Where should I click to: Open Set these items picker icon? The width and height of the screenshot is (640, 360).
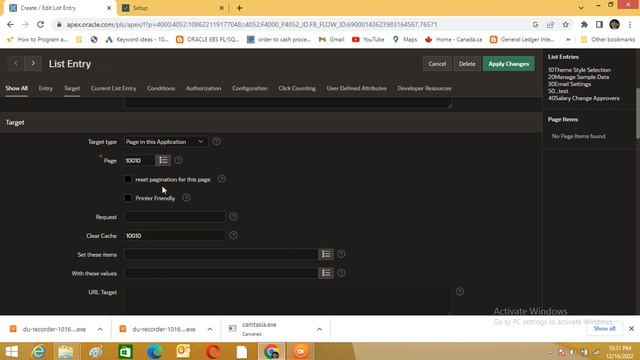(x=326, y=254)
